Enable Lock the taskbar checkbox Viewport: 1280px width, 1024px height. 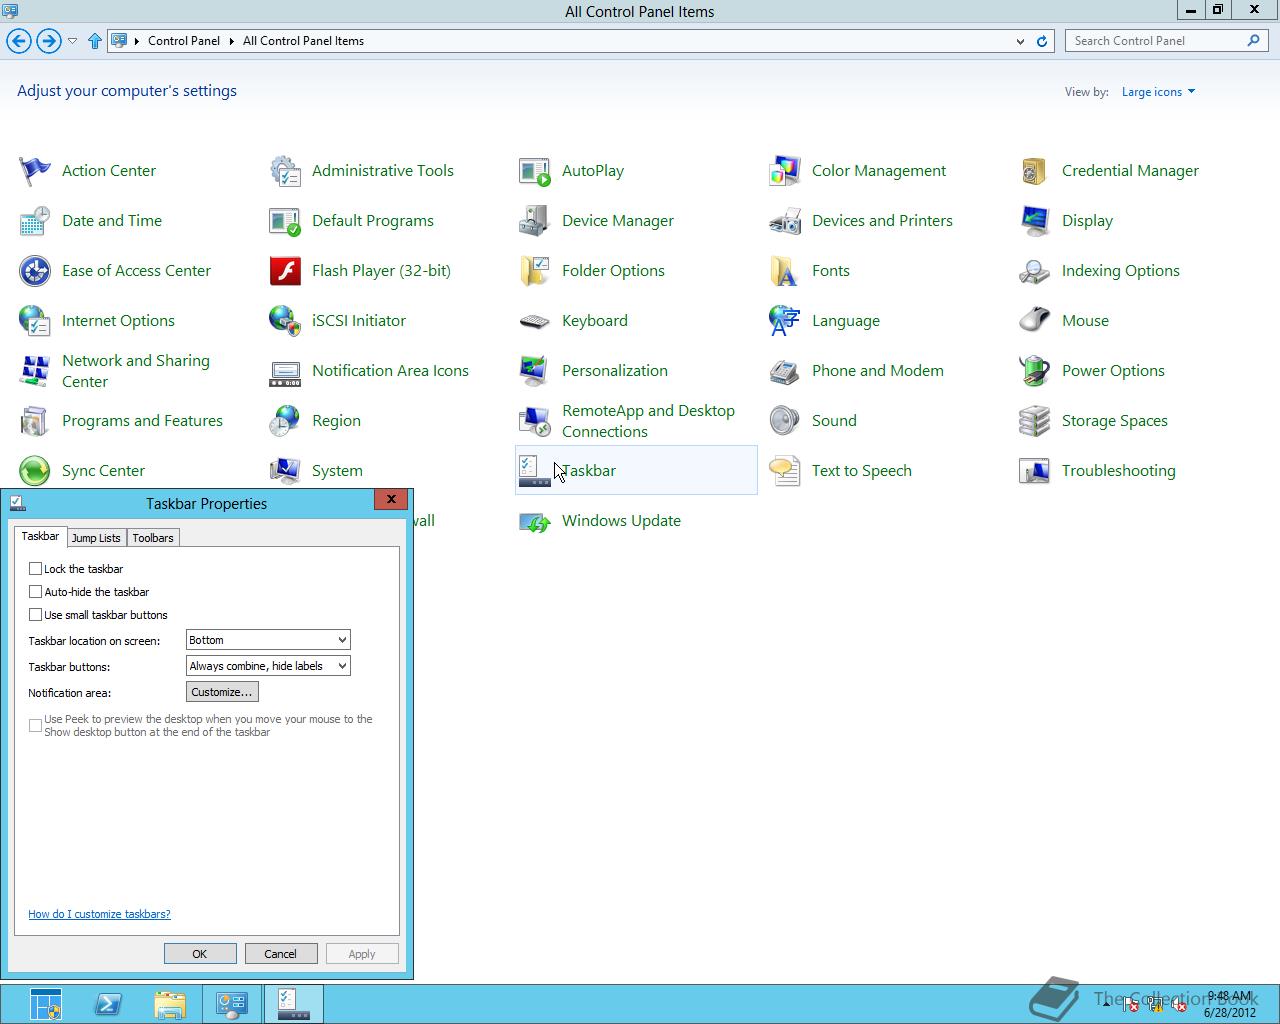click(36, 568)
